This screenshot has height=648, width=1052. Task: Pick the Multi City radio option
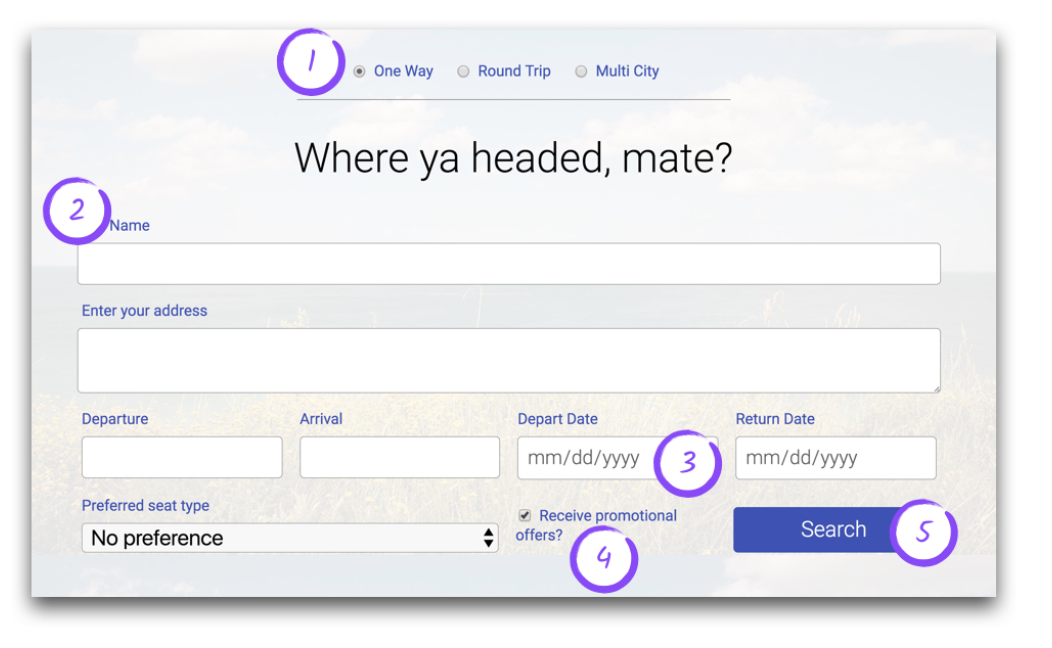pyautogui.click(x=581, y=71)
